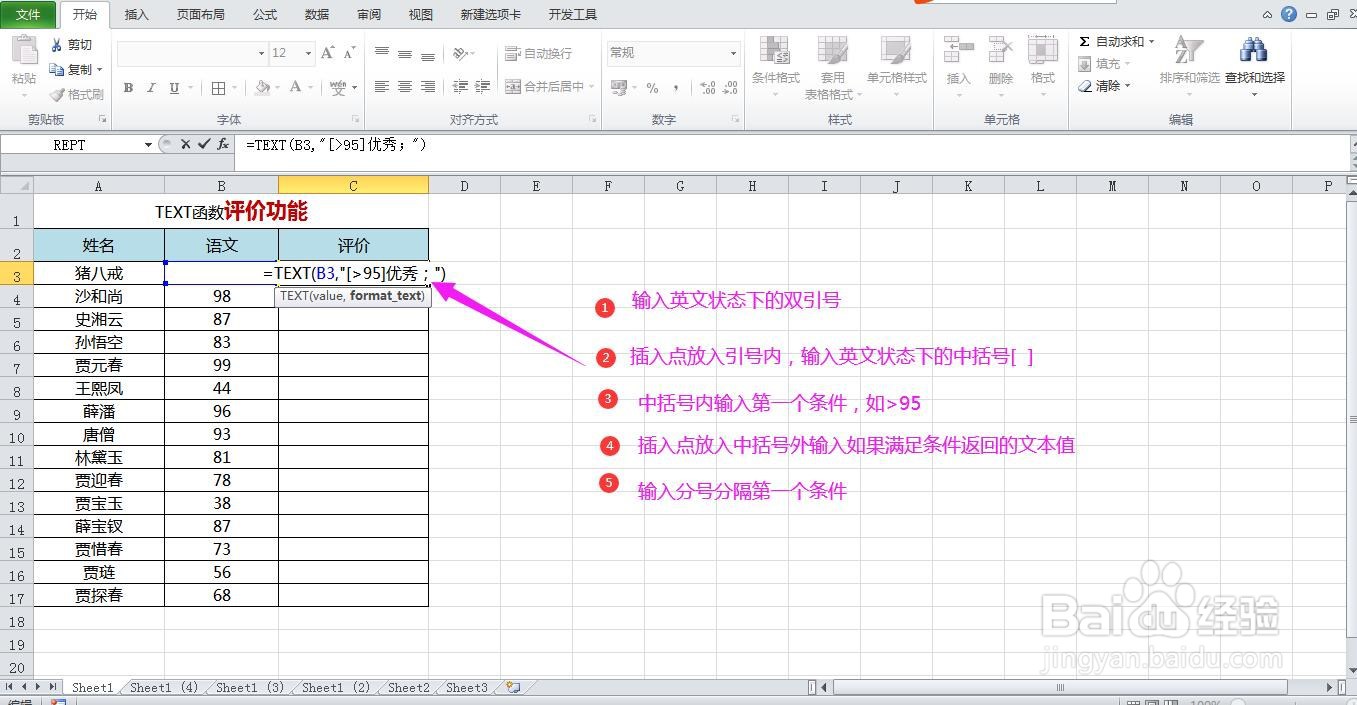The width and height of the screenshot is (1357, 705).
Task: Pick the fill color bucket
Action: (x=262, y=88)
